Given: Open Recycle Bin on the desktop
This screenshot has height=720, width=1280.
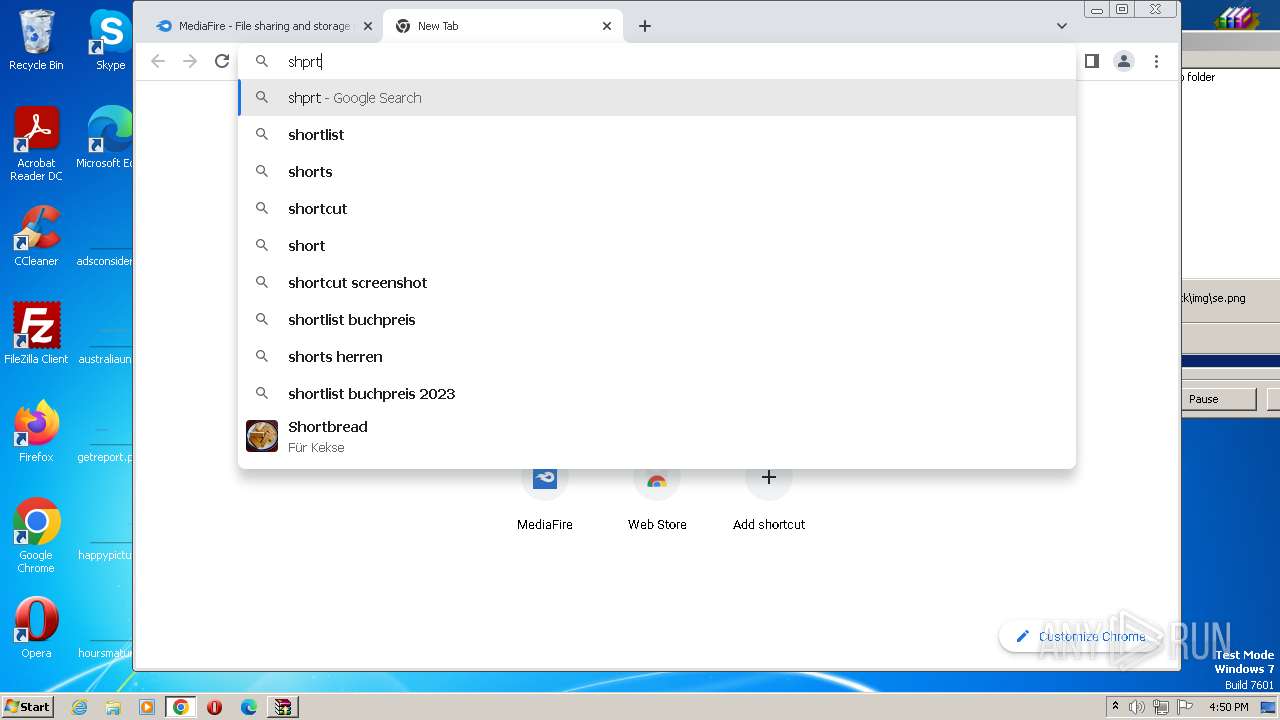Looking at the screenshot, I should [36, 40].
